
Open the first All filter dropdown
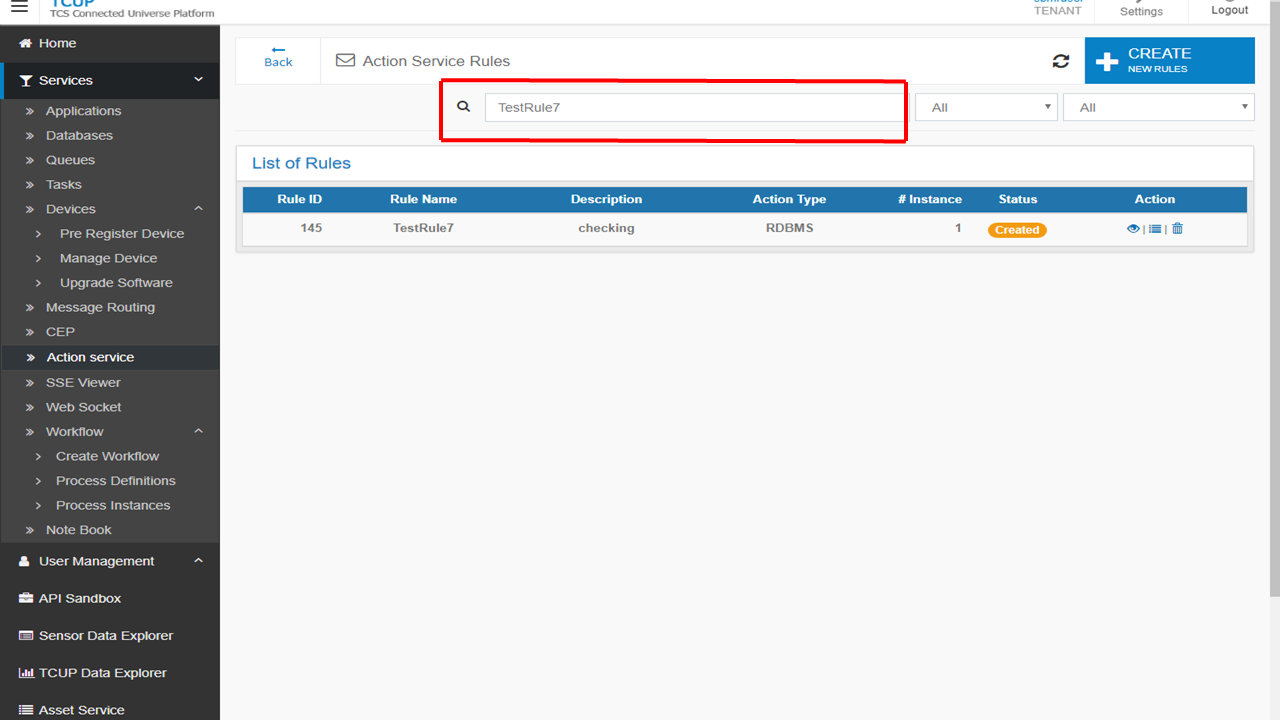pyautogui.click(x=986, y=107)
